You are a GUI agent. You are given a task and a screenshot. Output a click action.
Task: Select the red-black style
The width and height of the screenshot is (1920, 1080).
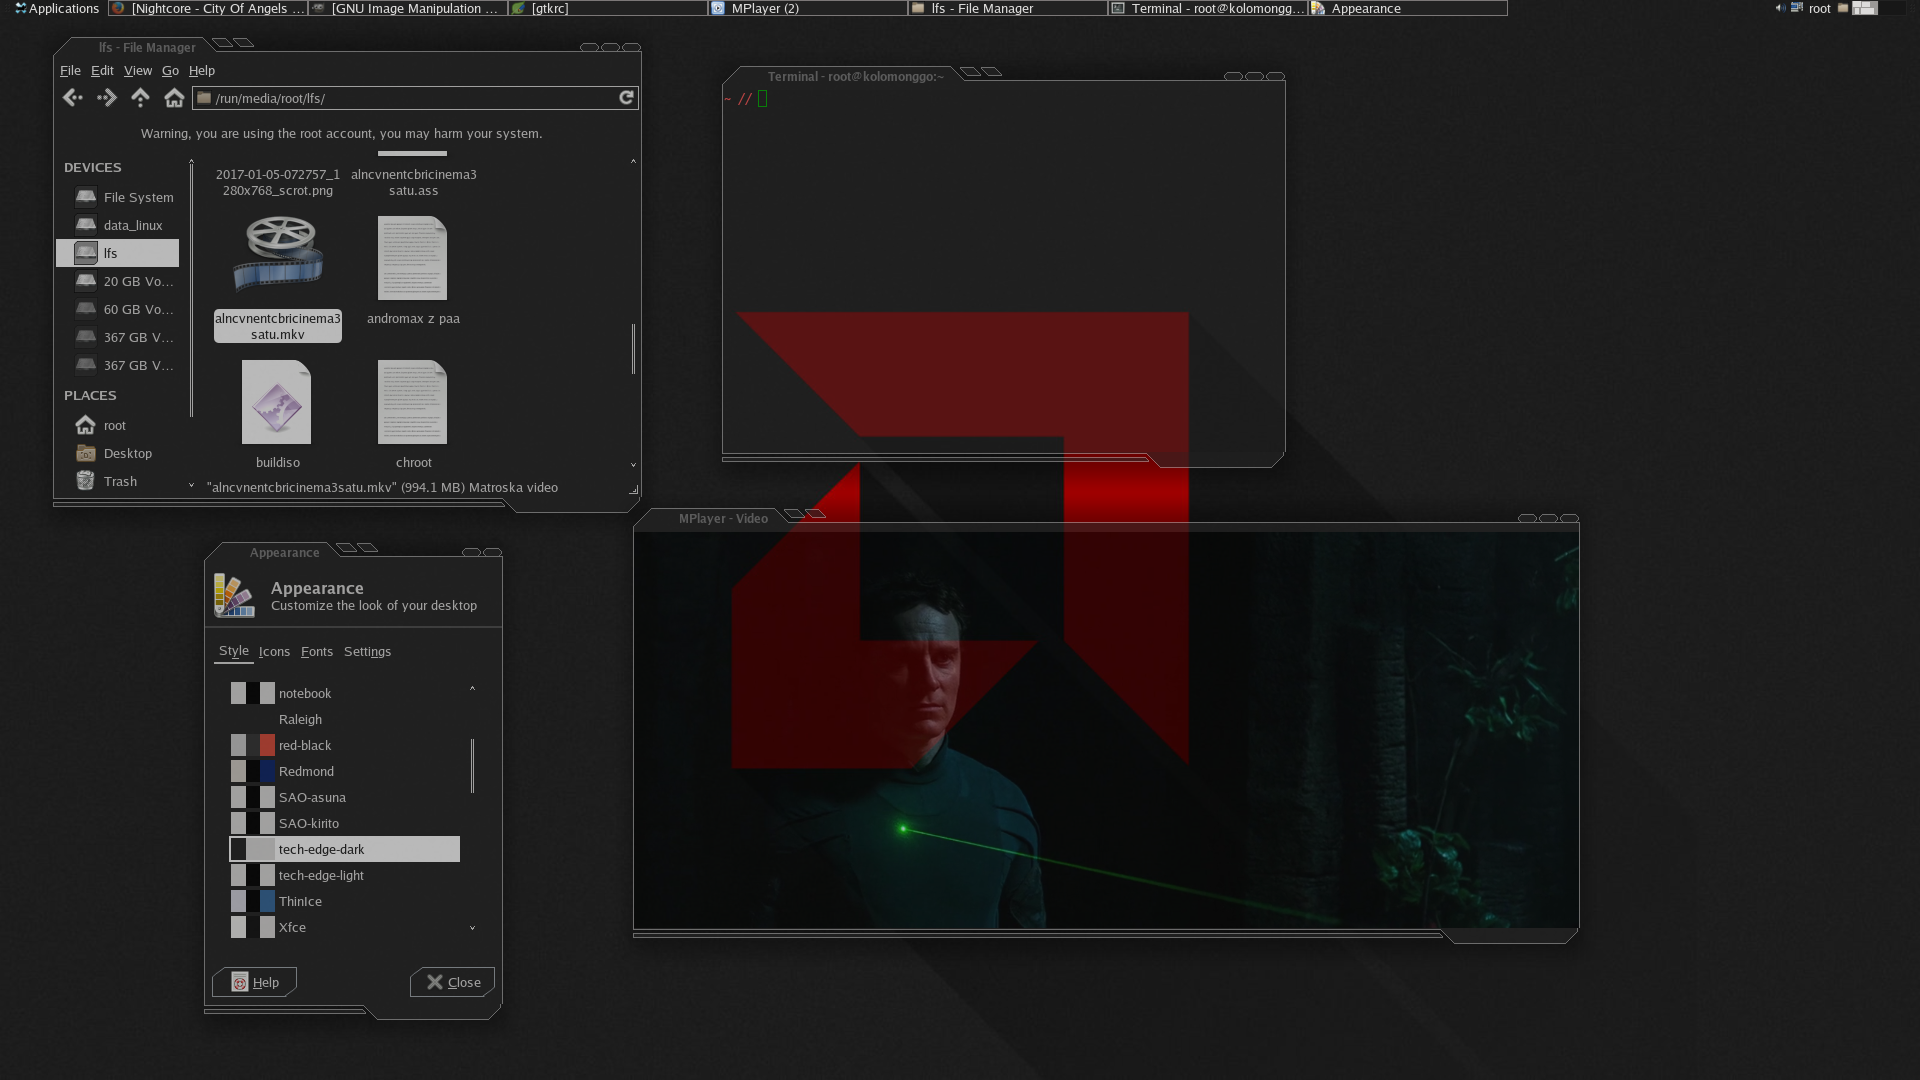point(345,745)
